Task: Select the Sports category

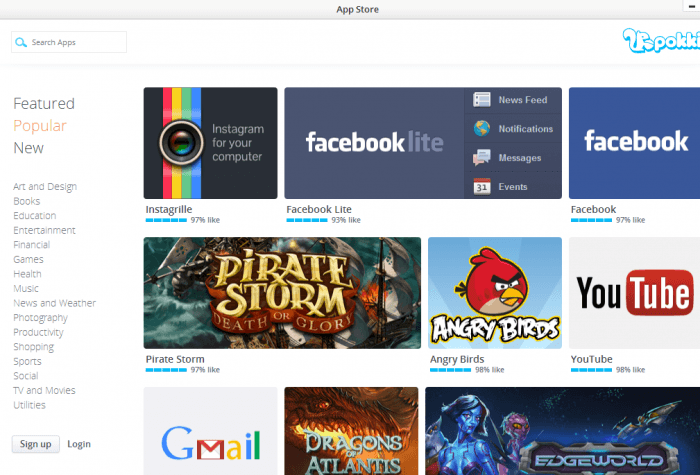Action: 27,362
